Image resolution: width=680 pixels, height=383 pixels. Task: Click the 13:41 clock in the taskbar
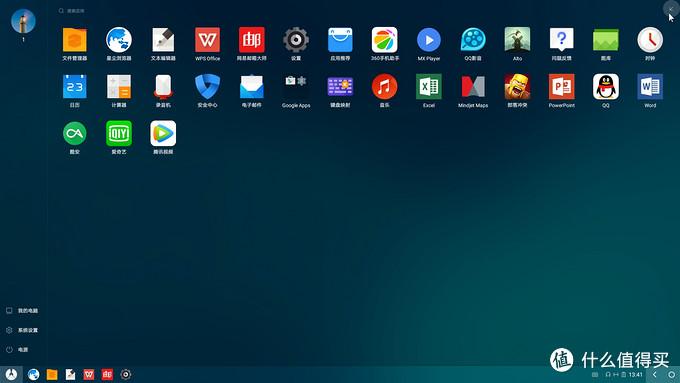coord(636,374)
